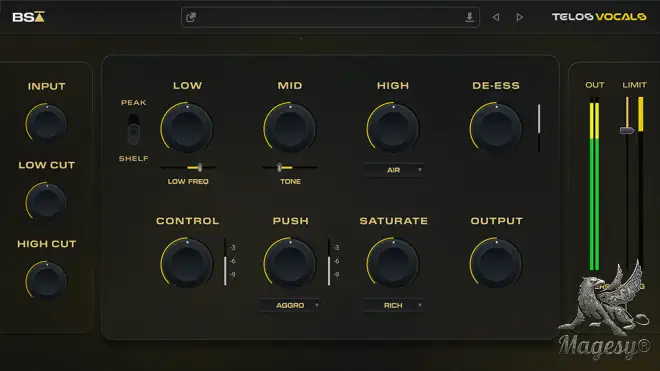Screen dimensions: 660x371
Task: Click the LIMIT threshold slider handle
Action: 627,131
